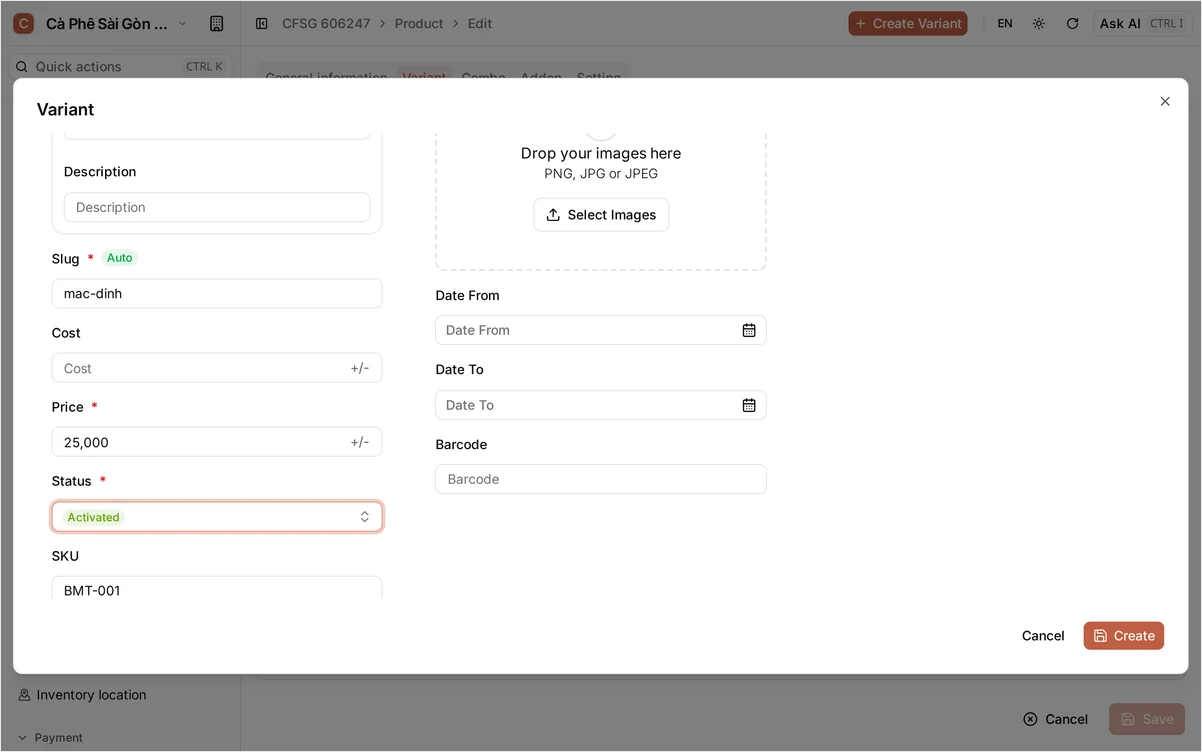This screenshot has height=752, width=1202.
Task: Click the drop images upload area
Action: [x=601, y=200]
